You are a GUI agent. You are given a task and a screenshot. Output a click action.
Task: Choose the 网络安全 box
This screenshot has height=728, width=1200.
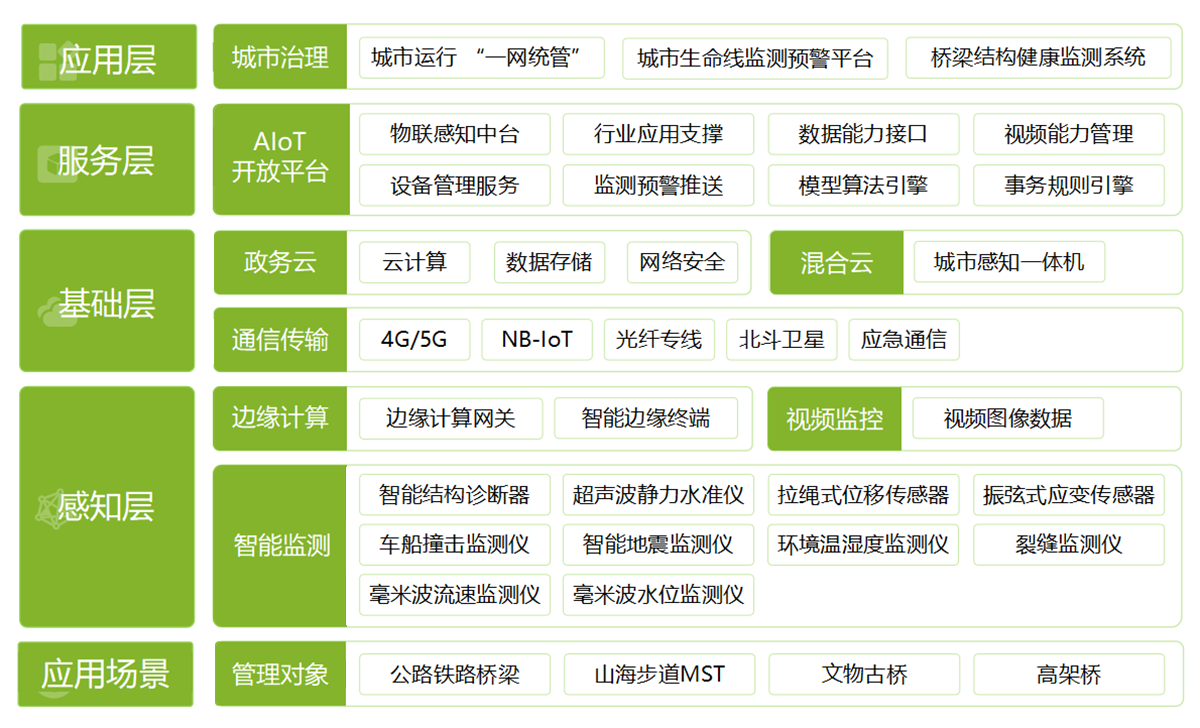[683, 263]
